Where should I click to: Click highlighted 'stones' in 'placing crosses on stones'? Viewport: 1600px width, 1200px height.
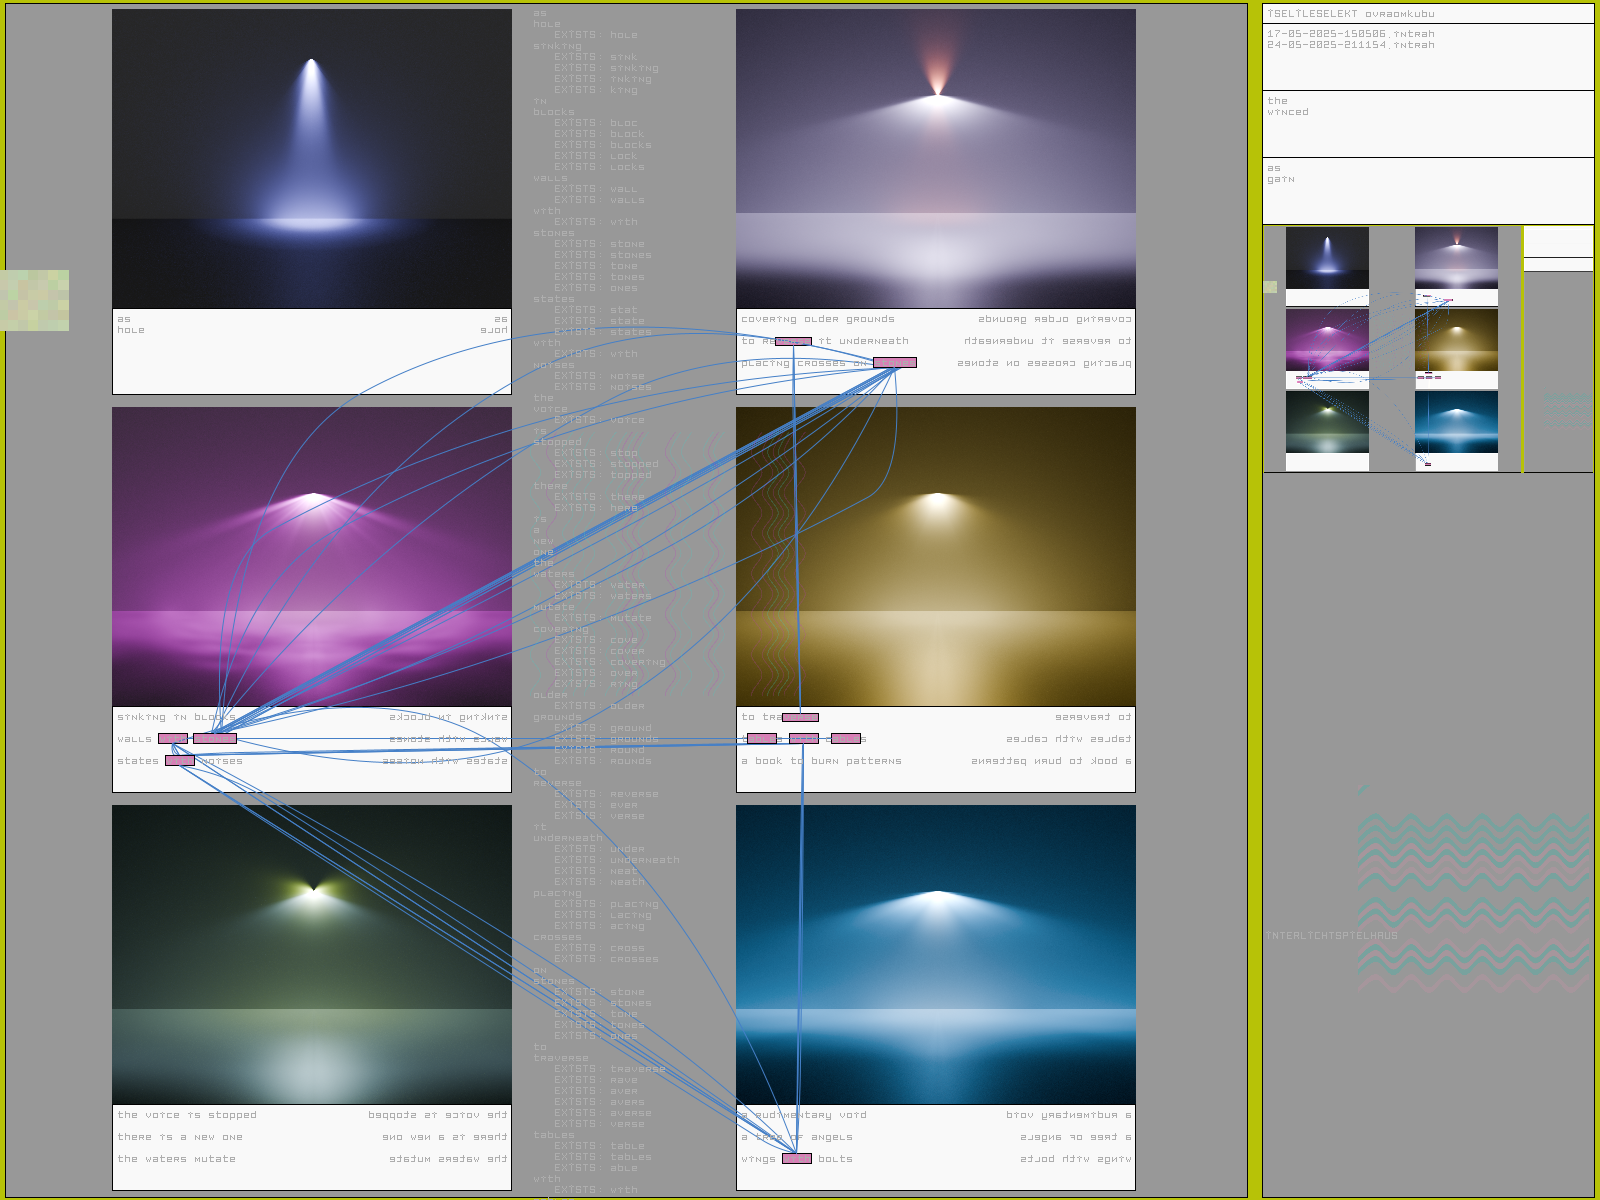click(x=894, y=363)
